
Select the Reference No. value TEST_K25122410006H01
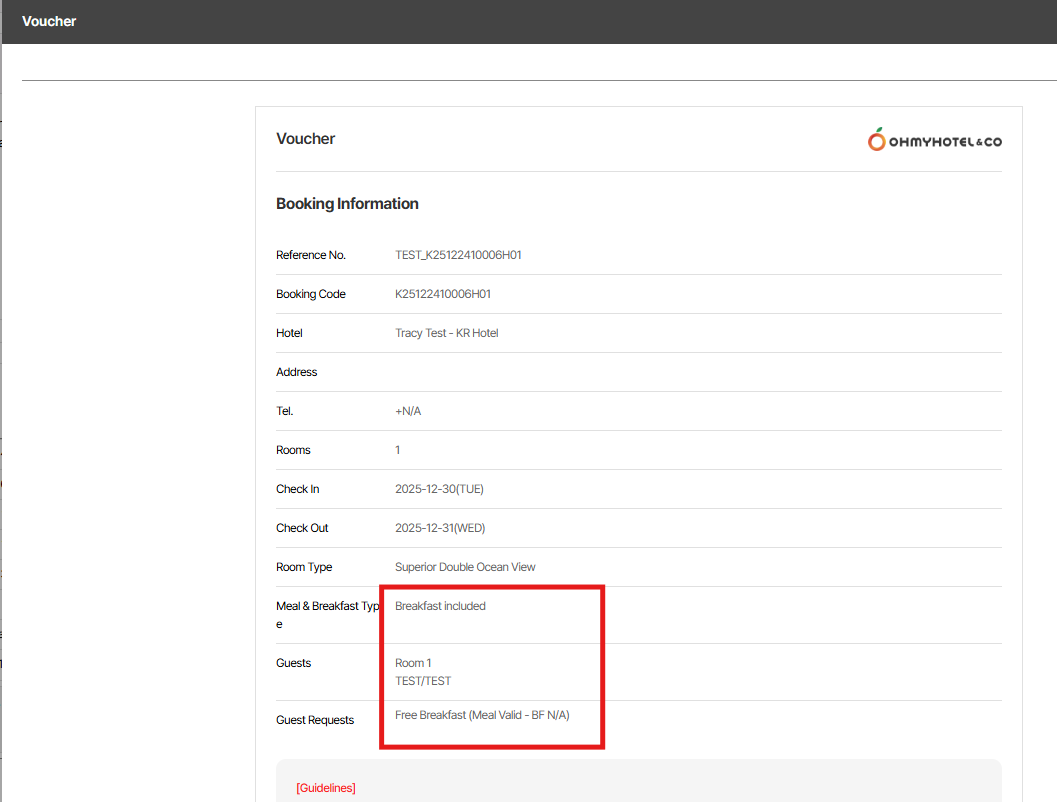[458, 255]
